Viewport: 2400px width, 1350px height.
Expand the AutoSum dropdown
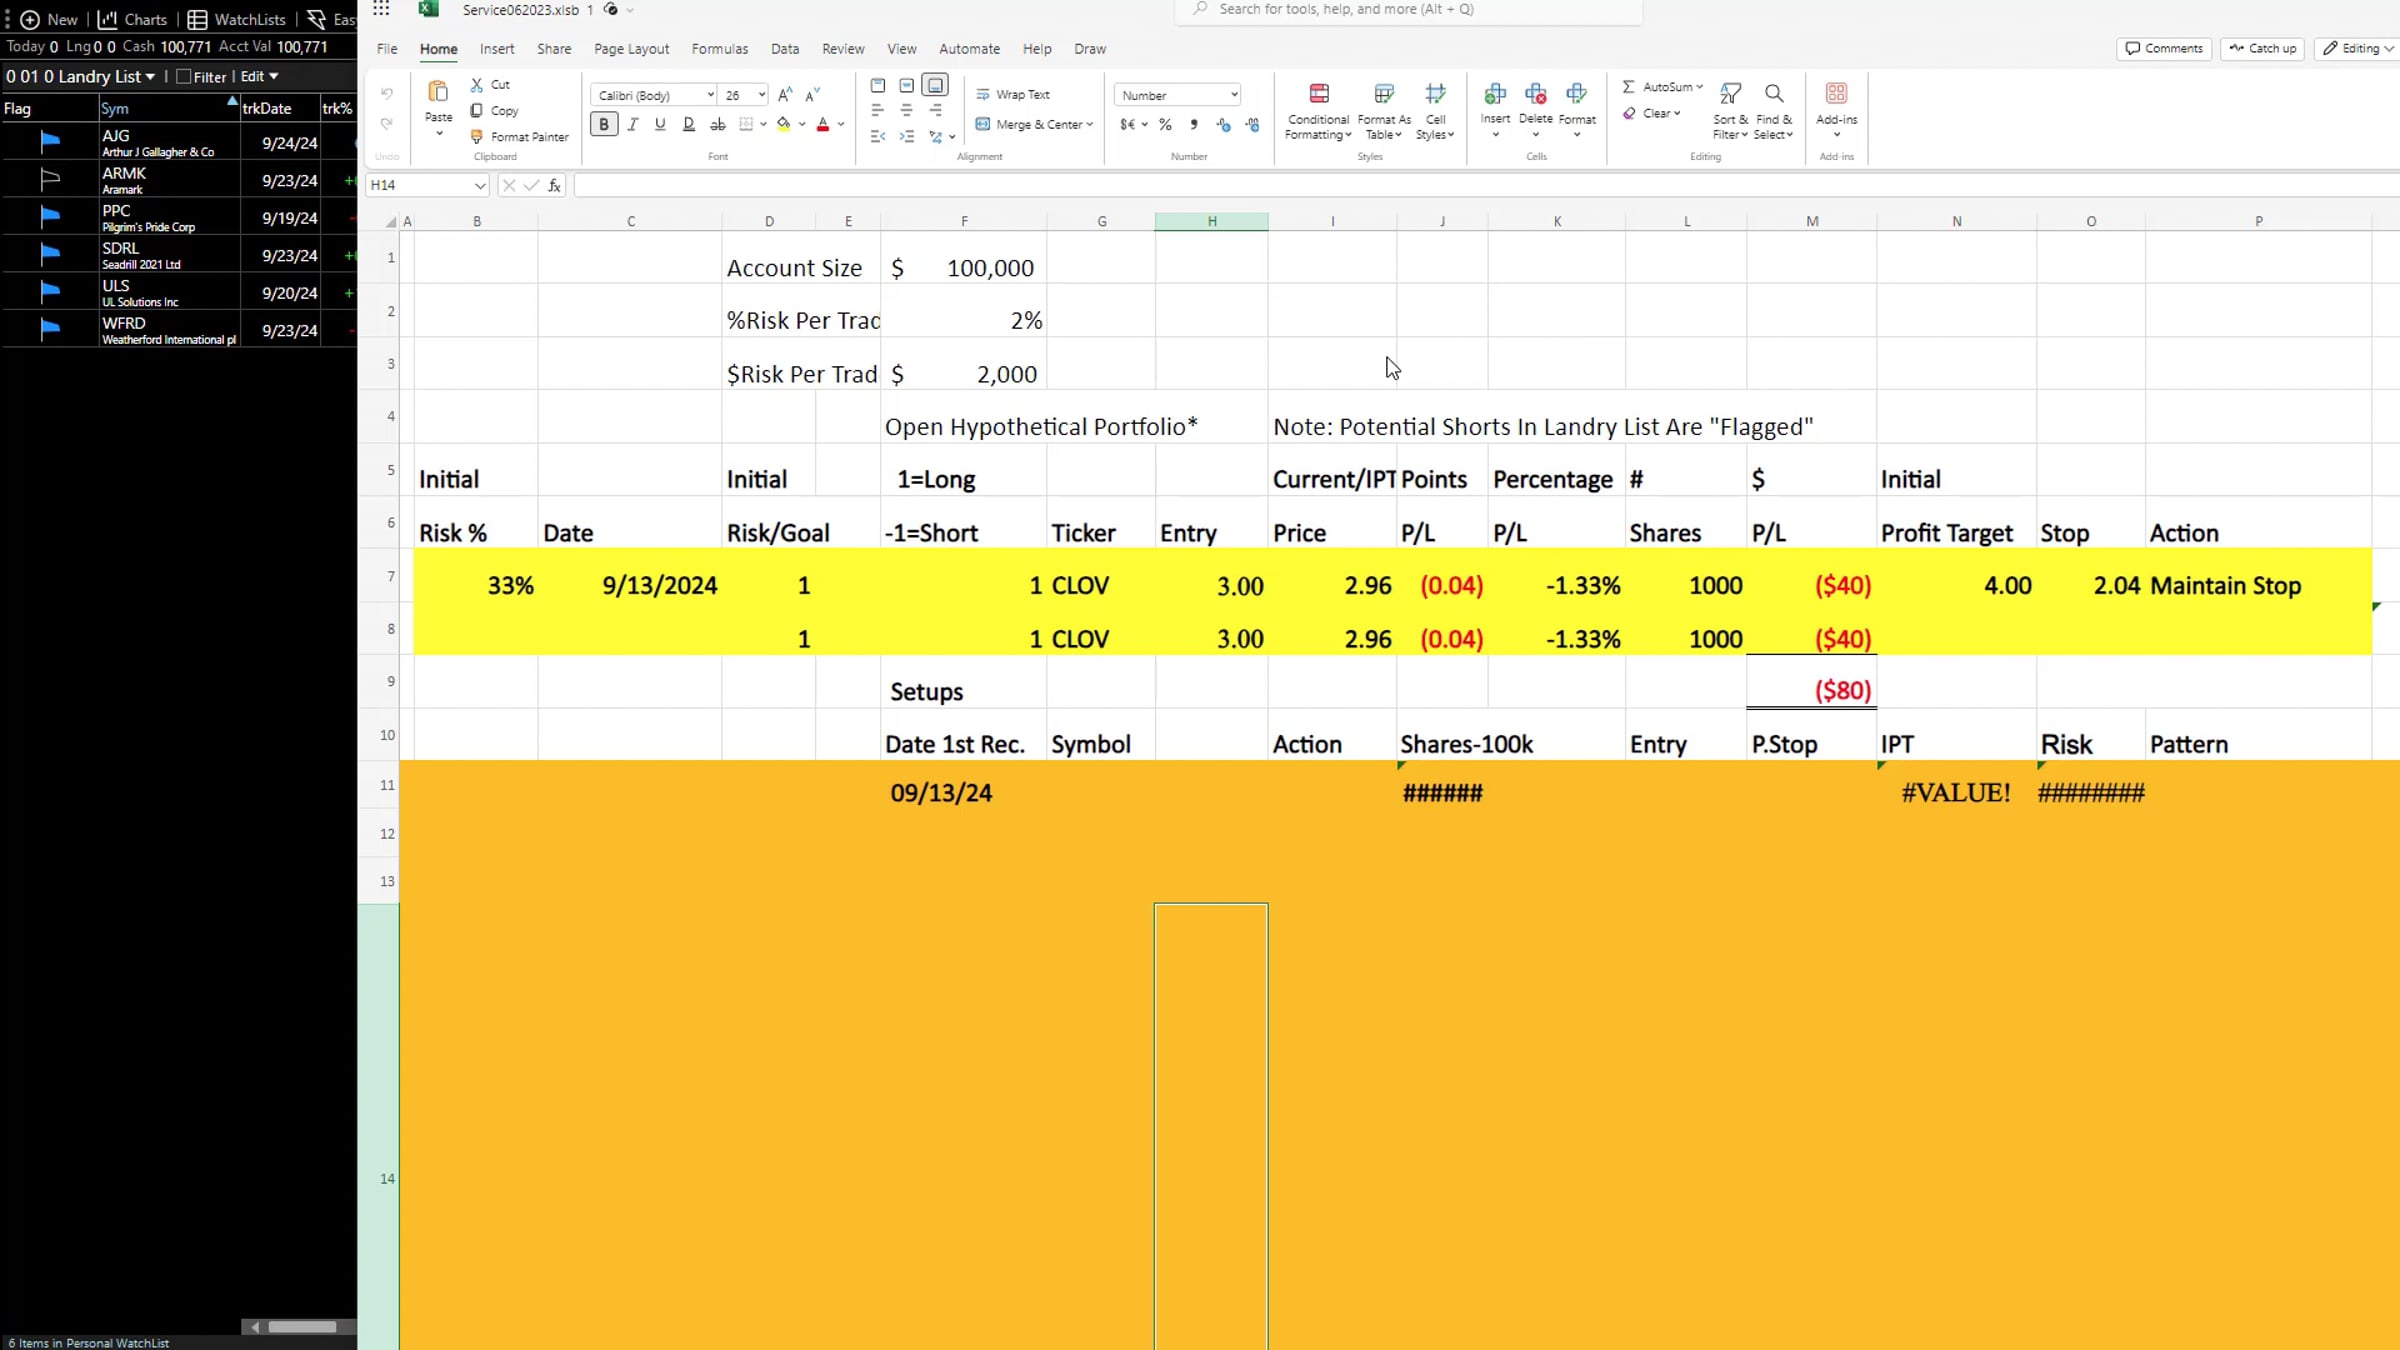pyautogui.click(x=1699, y=87)
